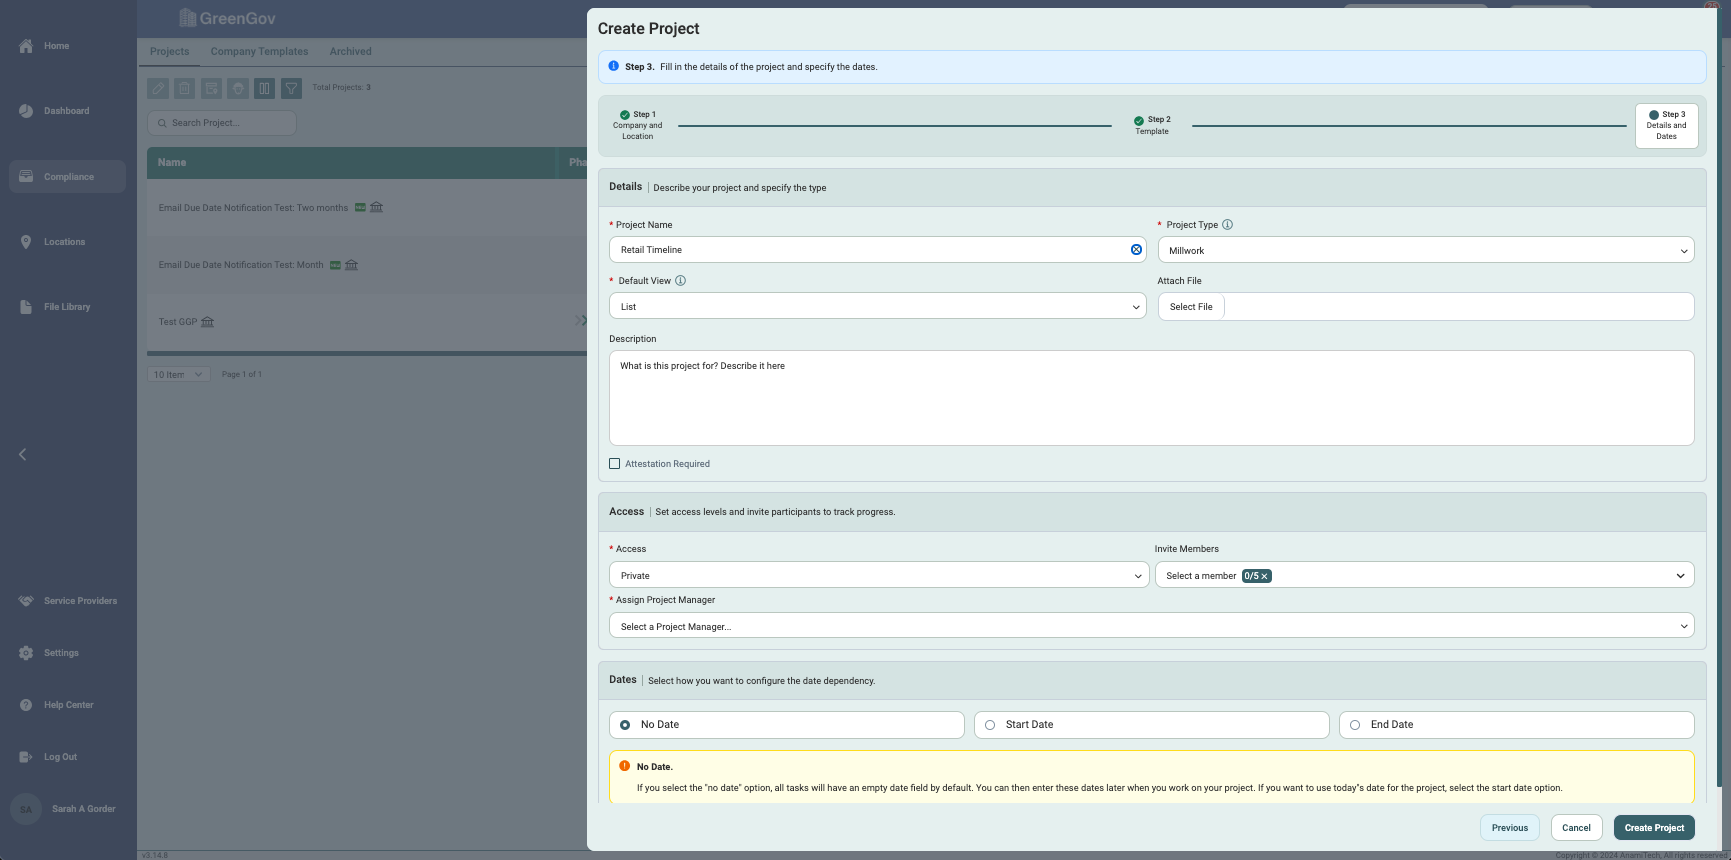Remove the 0/5 member count badge

[1264, 576]
